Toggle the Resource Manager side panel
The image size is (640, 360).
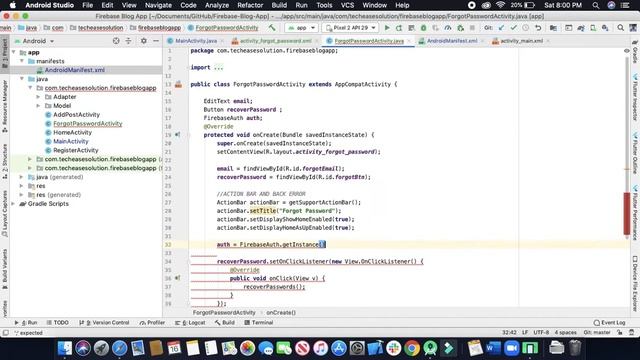(x=4, y=106)
